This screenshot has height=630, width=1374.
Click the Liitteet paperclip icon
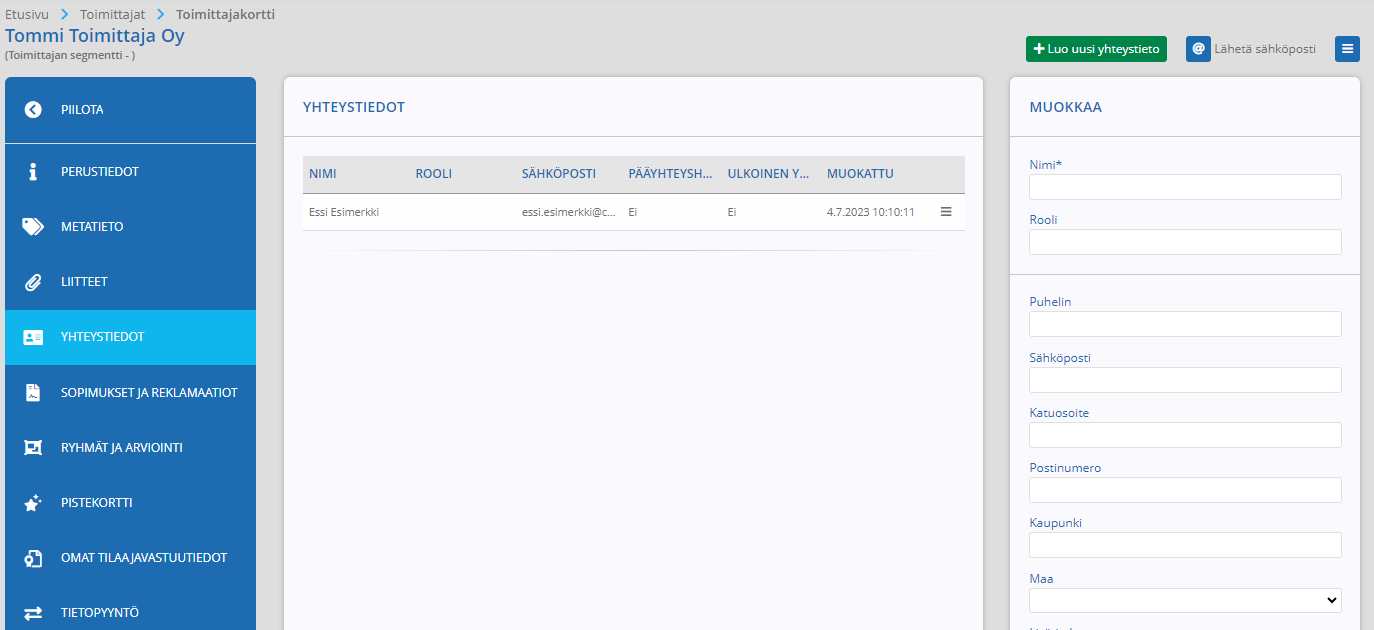[33, 282]
